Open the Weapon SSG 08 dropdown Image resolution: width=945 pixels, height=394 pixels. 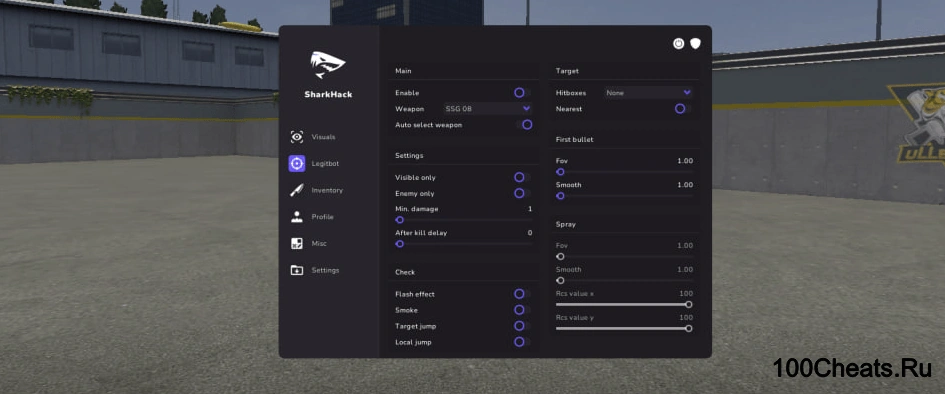[x=488, y=108]
